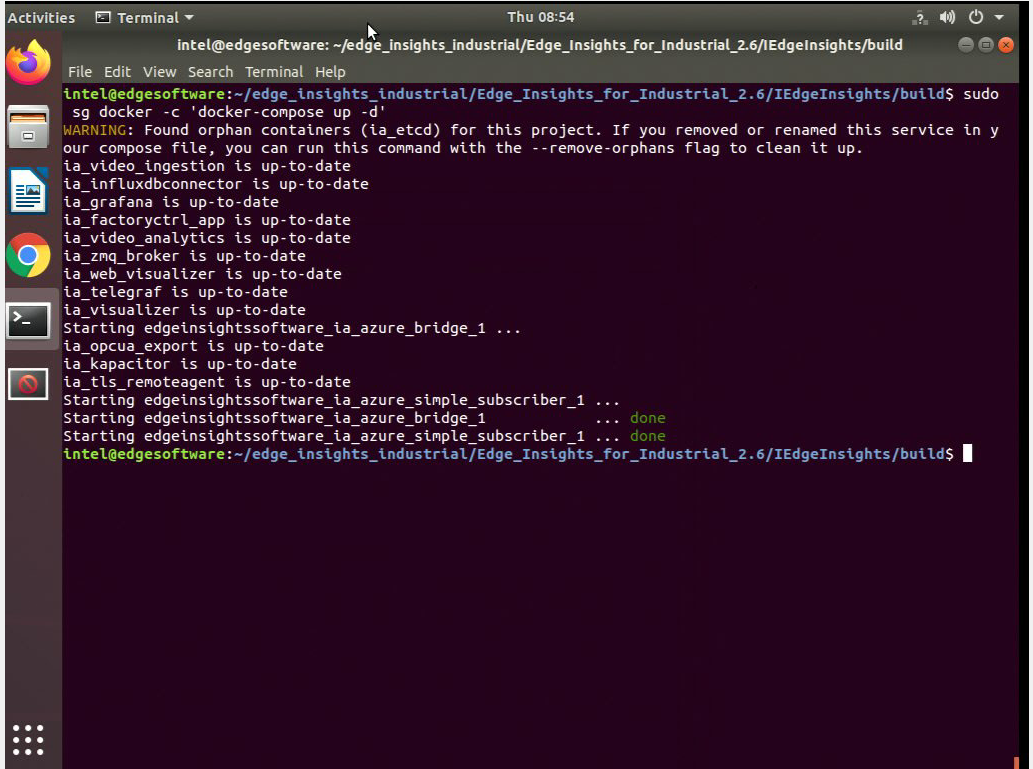Viewport: 1033px width, 769px height.
Task: Open the red prohibited-sign dock application
Action: click(28, 384)
